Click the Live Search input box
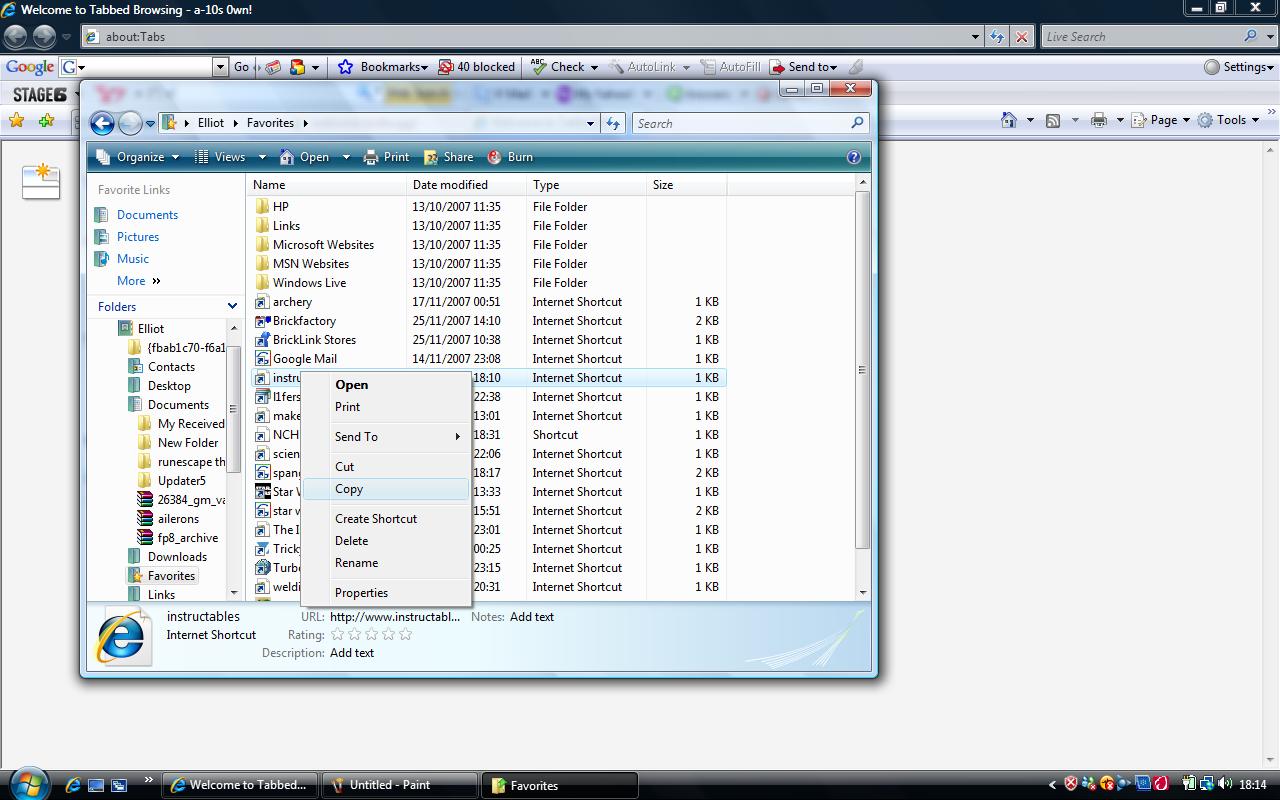This screenshot has width=1280, height=800. coord(1140,37)
